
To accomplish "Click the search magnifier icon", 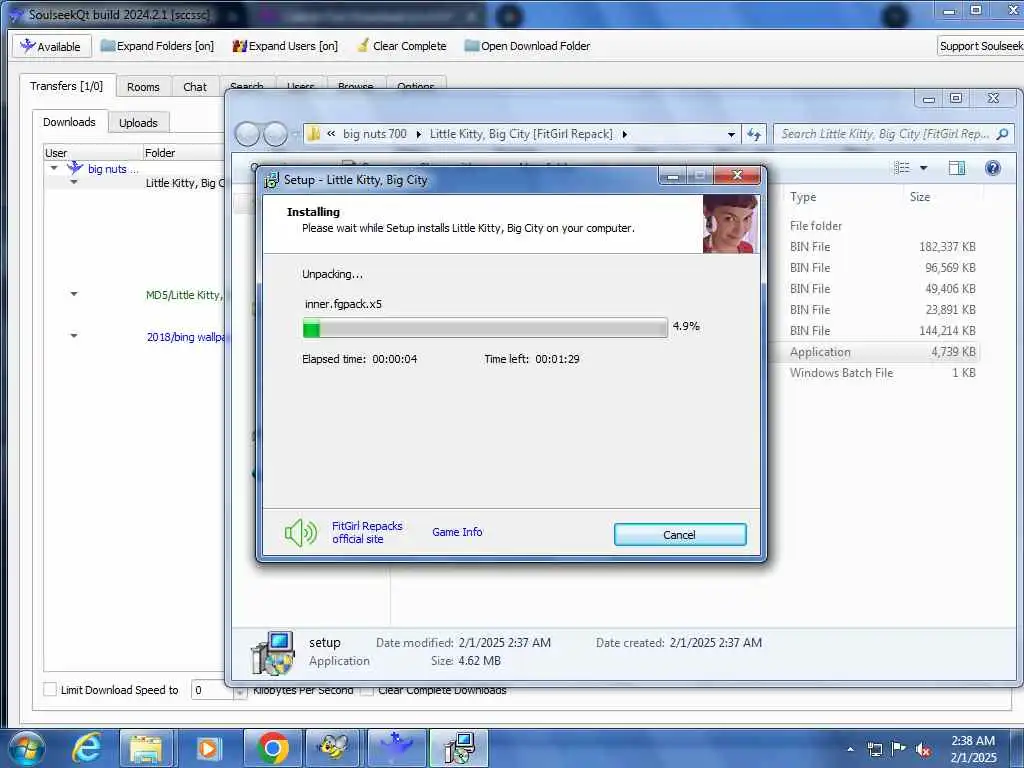I will click(1002, 135).
